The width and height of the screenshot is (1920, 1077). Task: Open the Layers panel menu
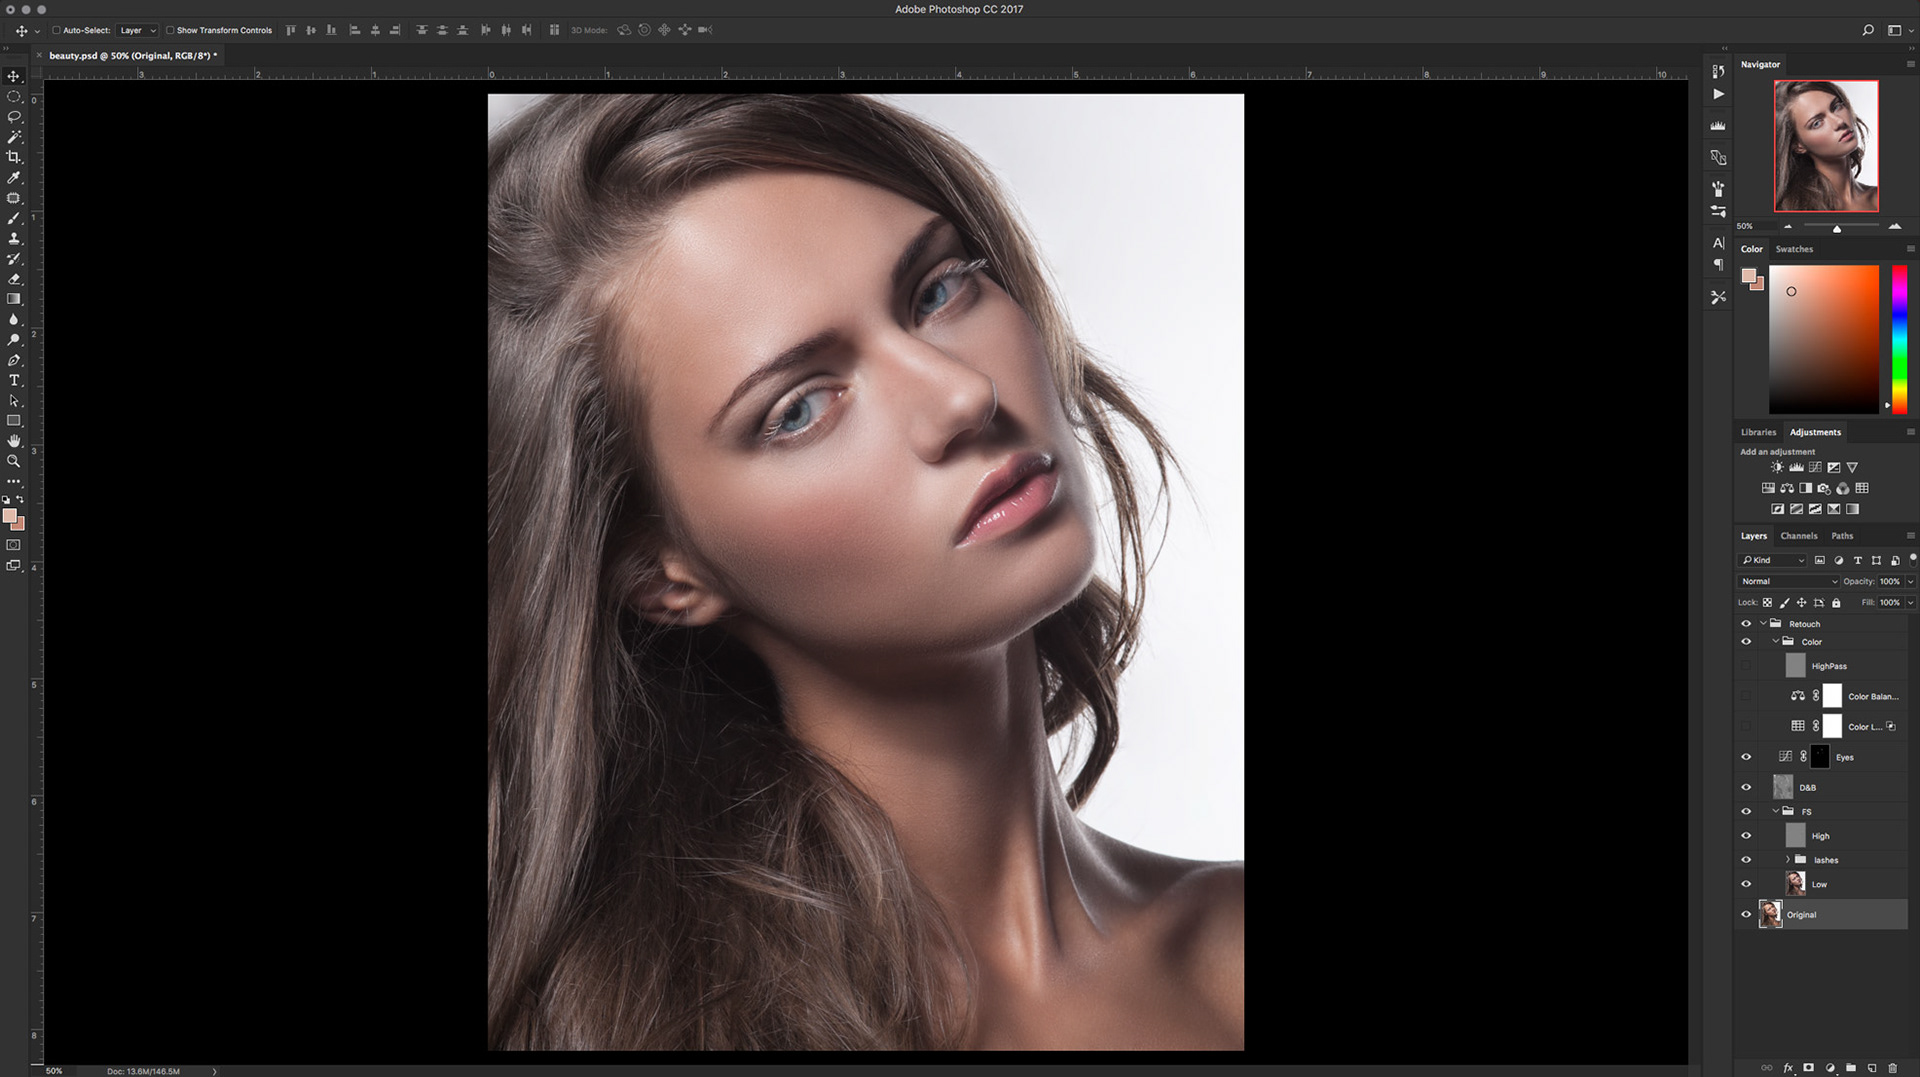point(1910,536)
